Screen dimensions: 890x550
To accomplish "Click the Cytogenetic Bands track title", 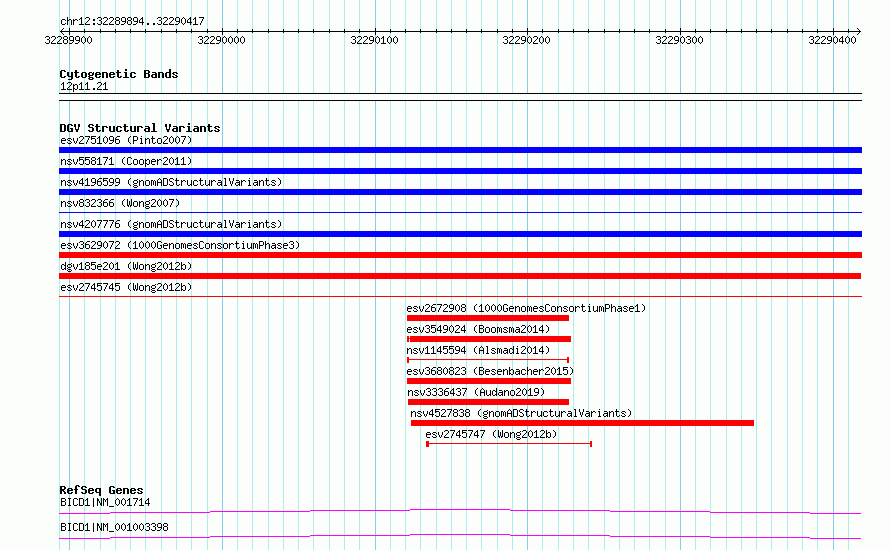I will coord(119,74).
